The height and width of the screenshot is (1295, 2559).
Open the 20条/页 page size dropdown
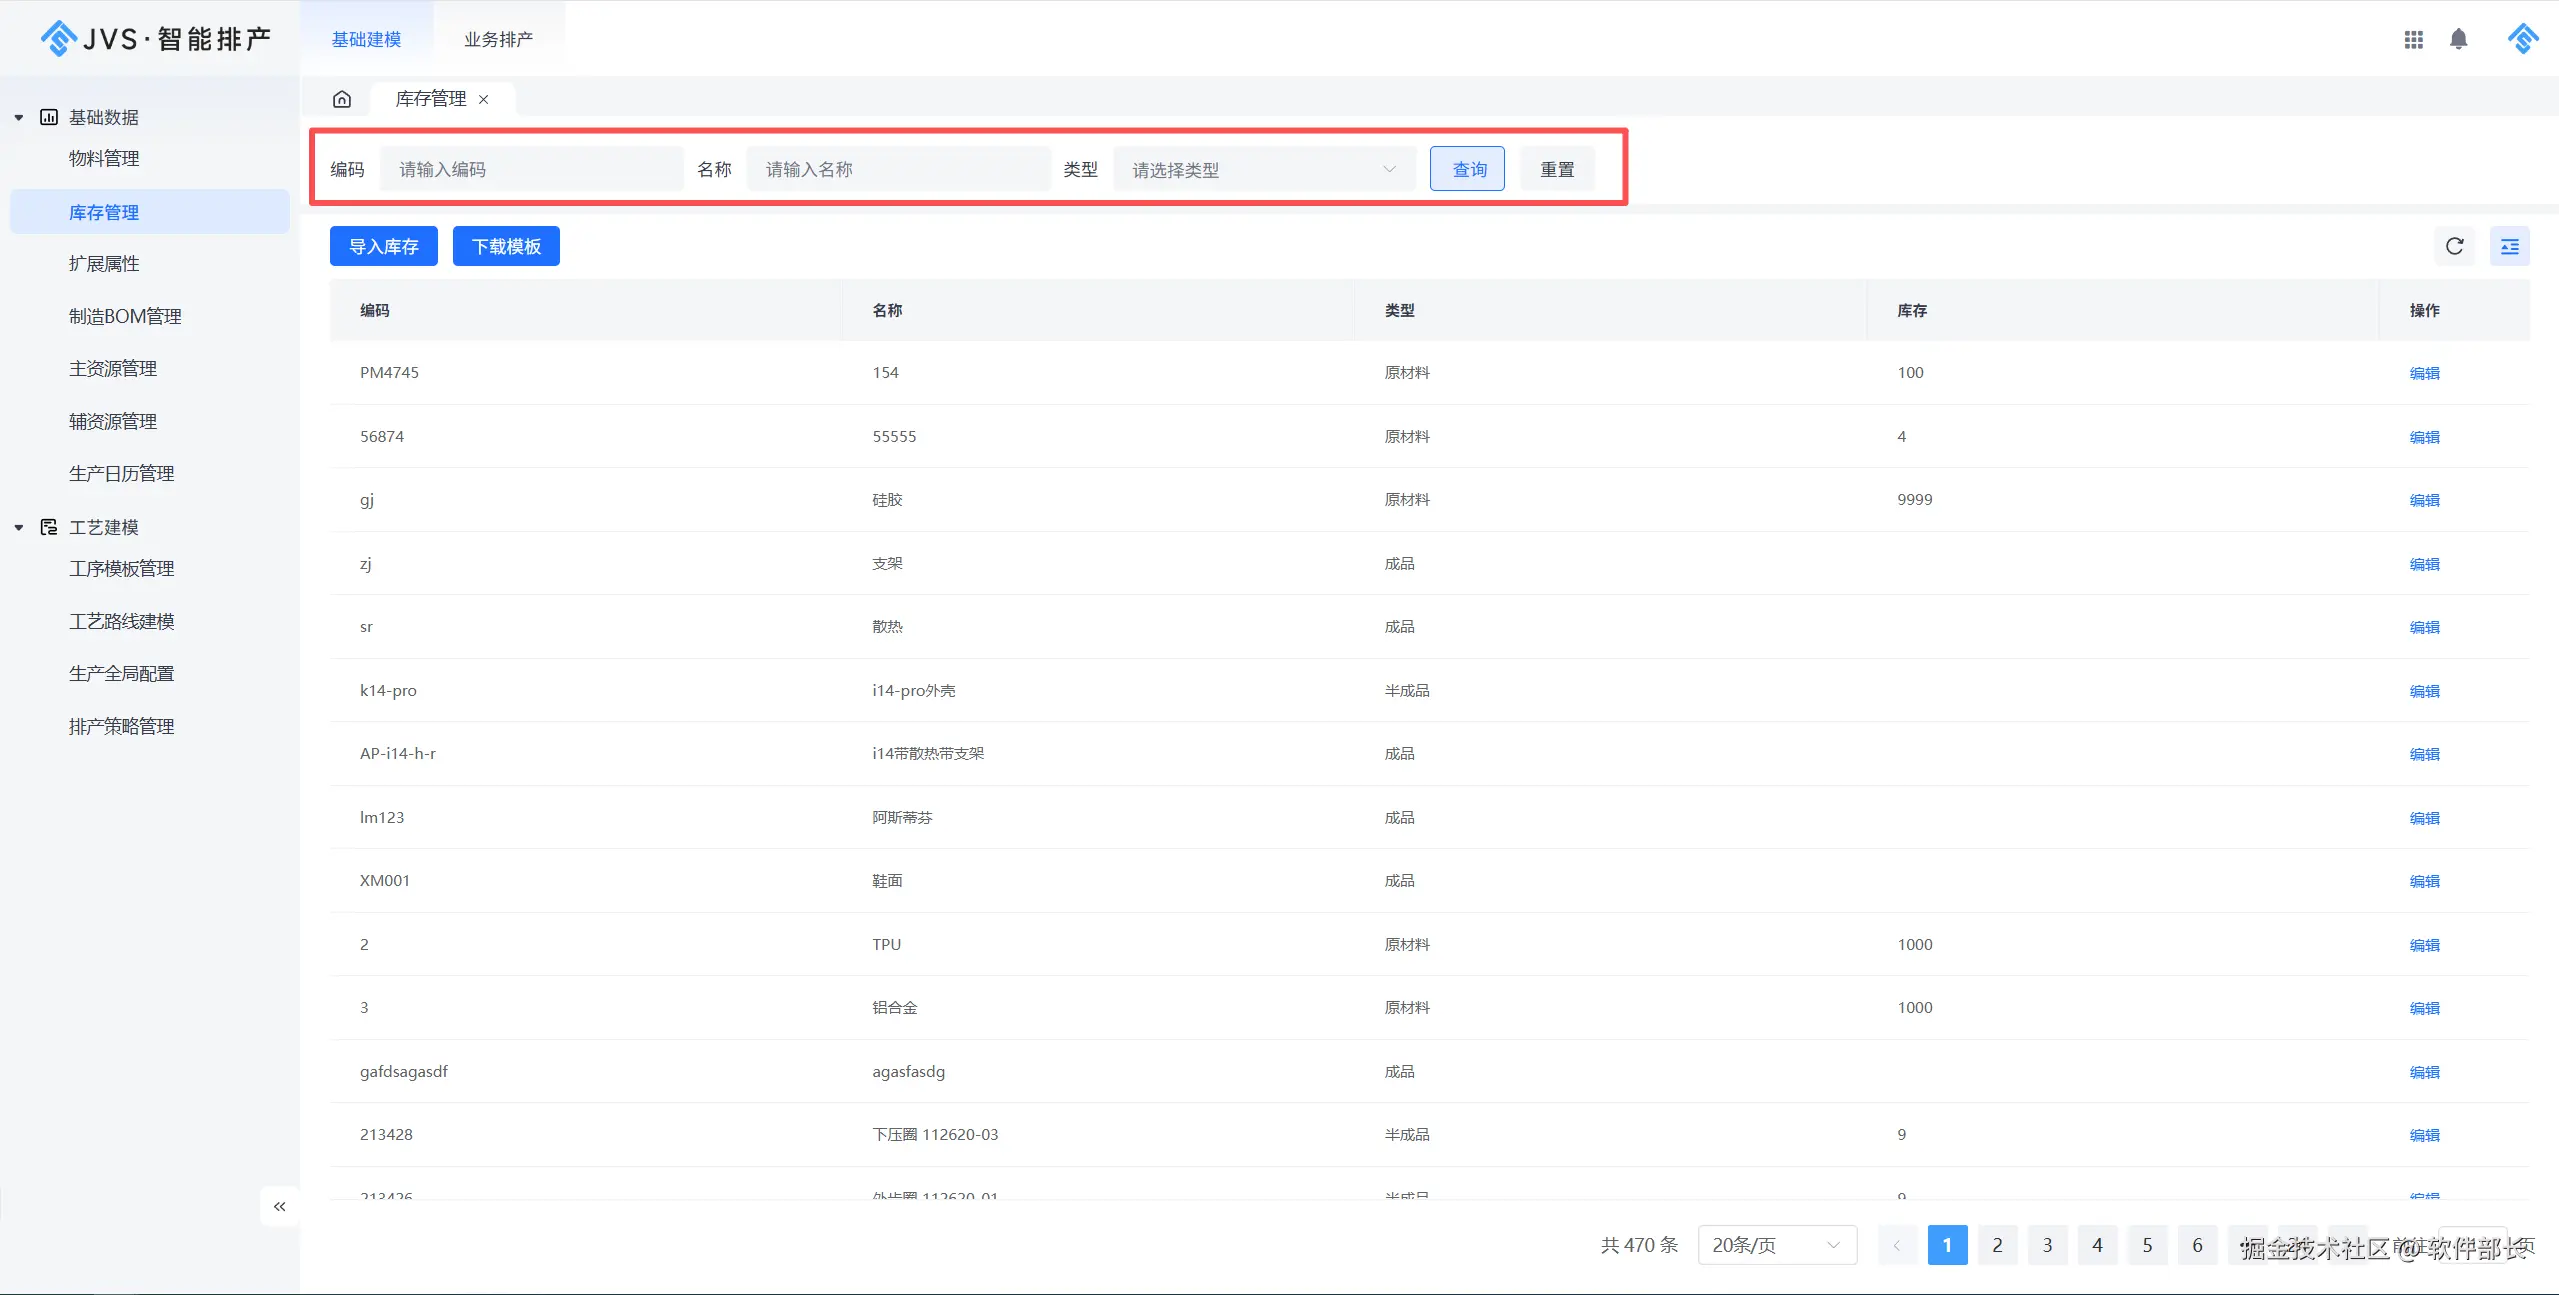pyautogui.click(x=1776, y=1245)
